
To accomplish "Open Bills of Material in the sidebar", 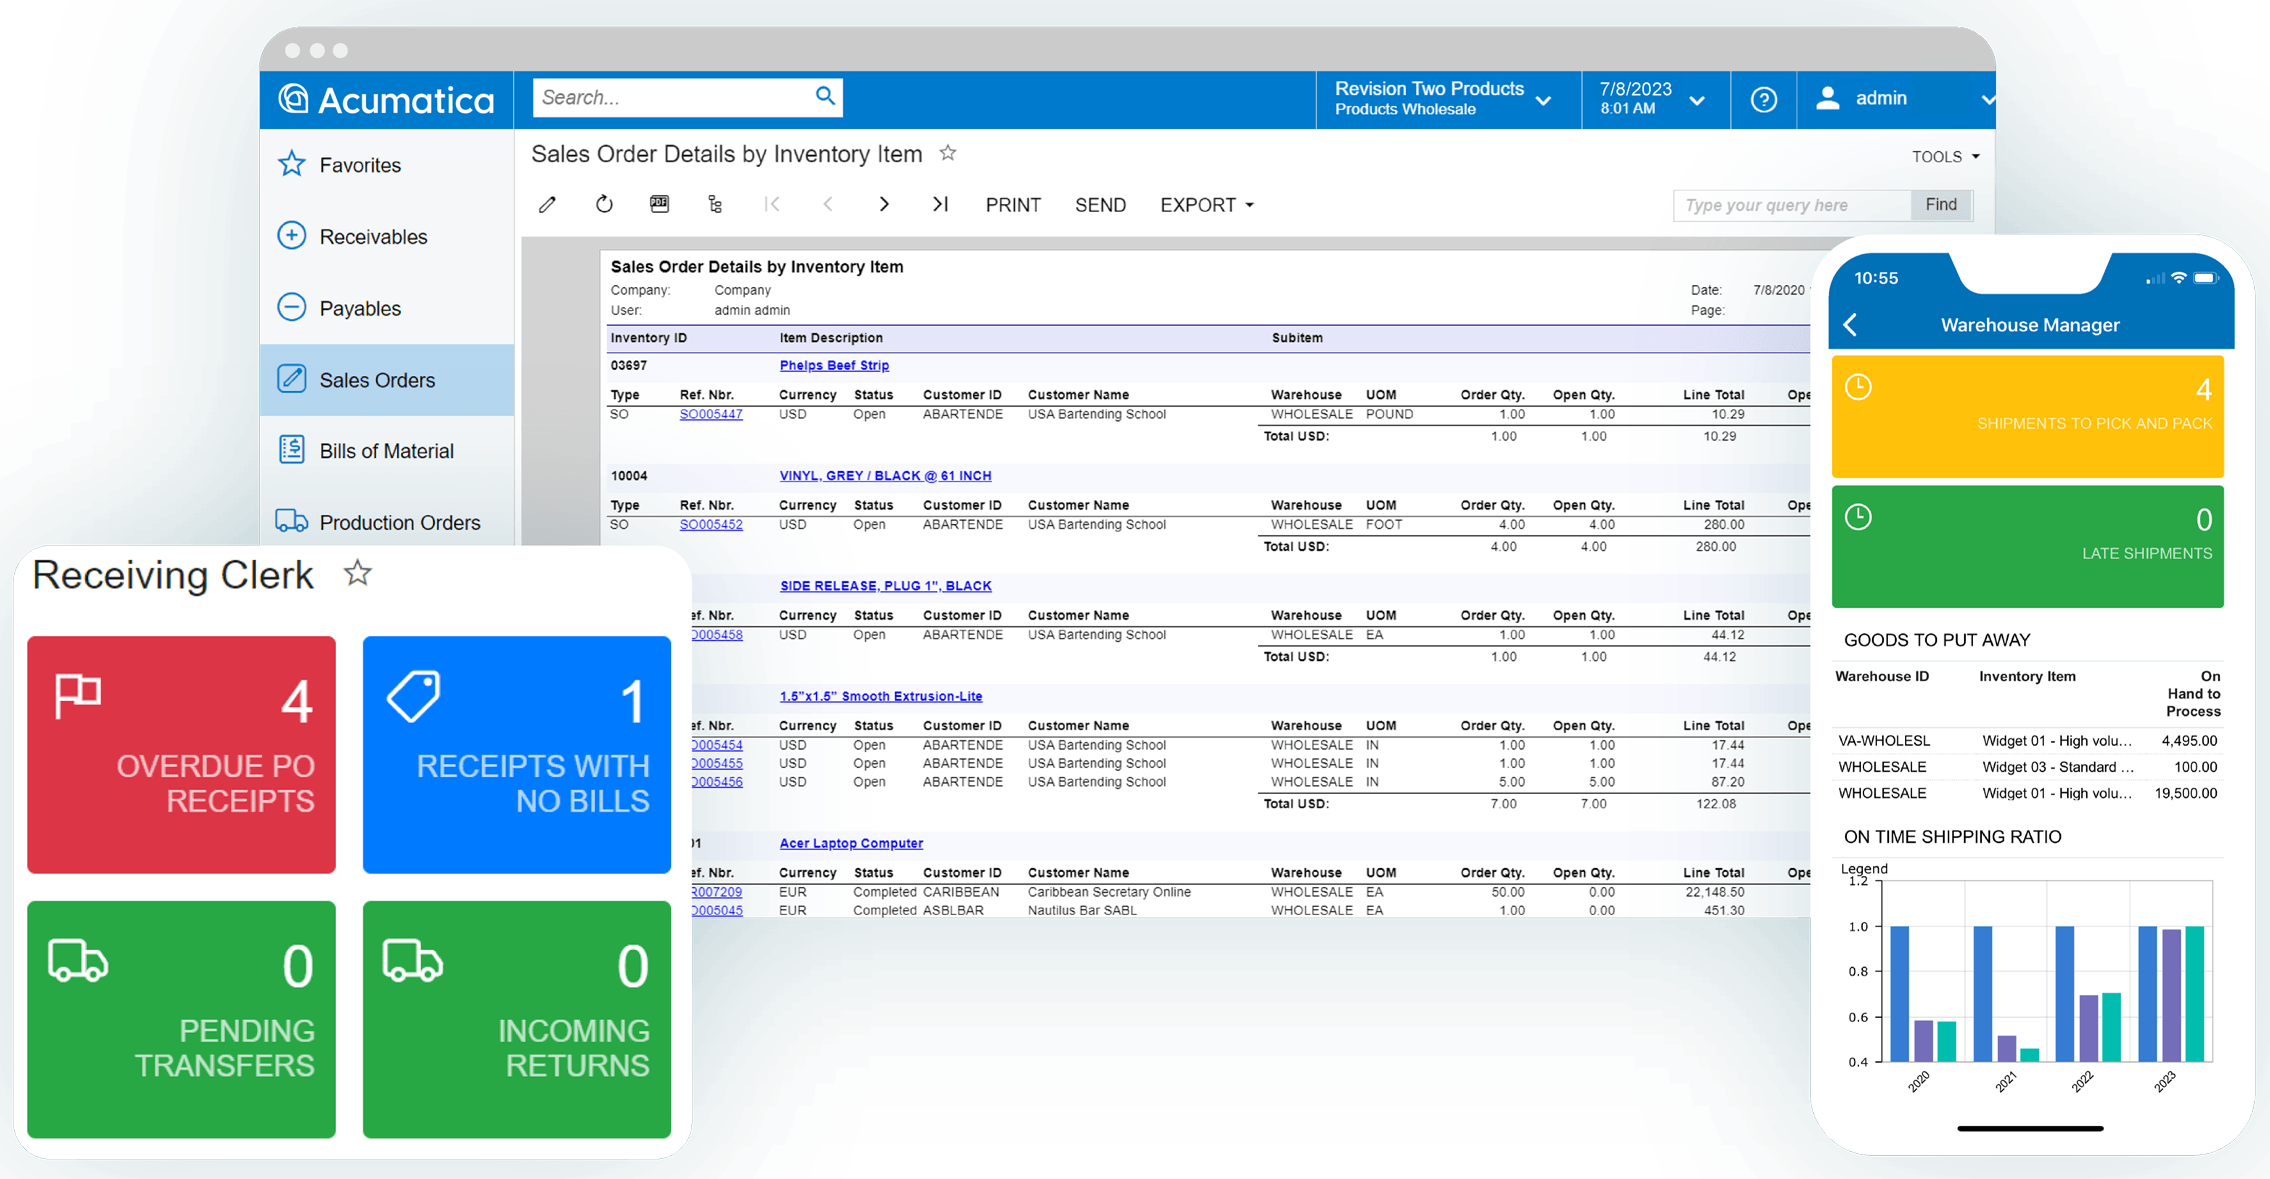I will pos(386,451).
